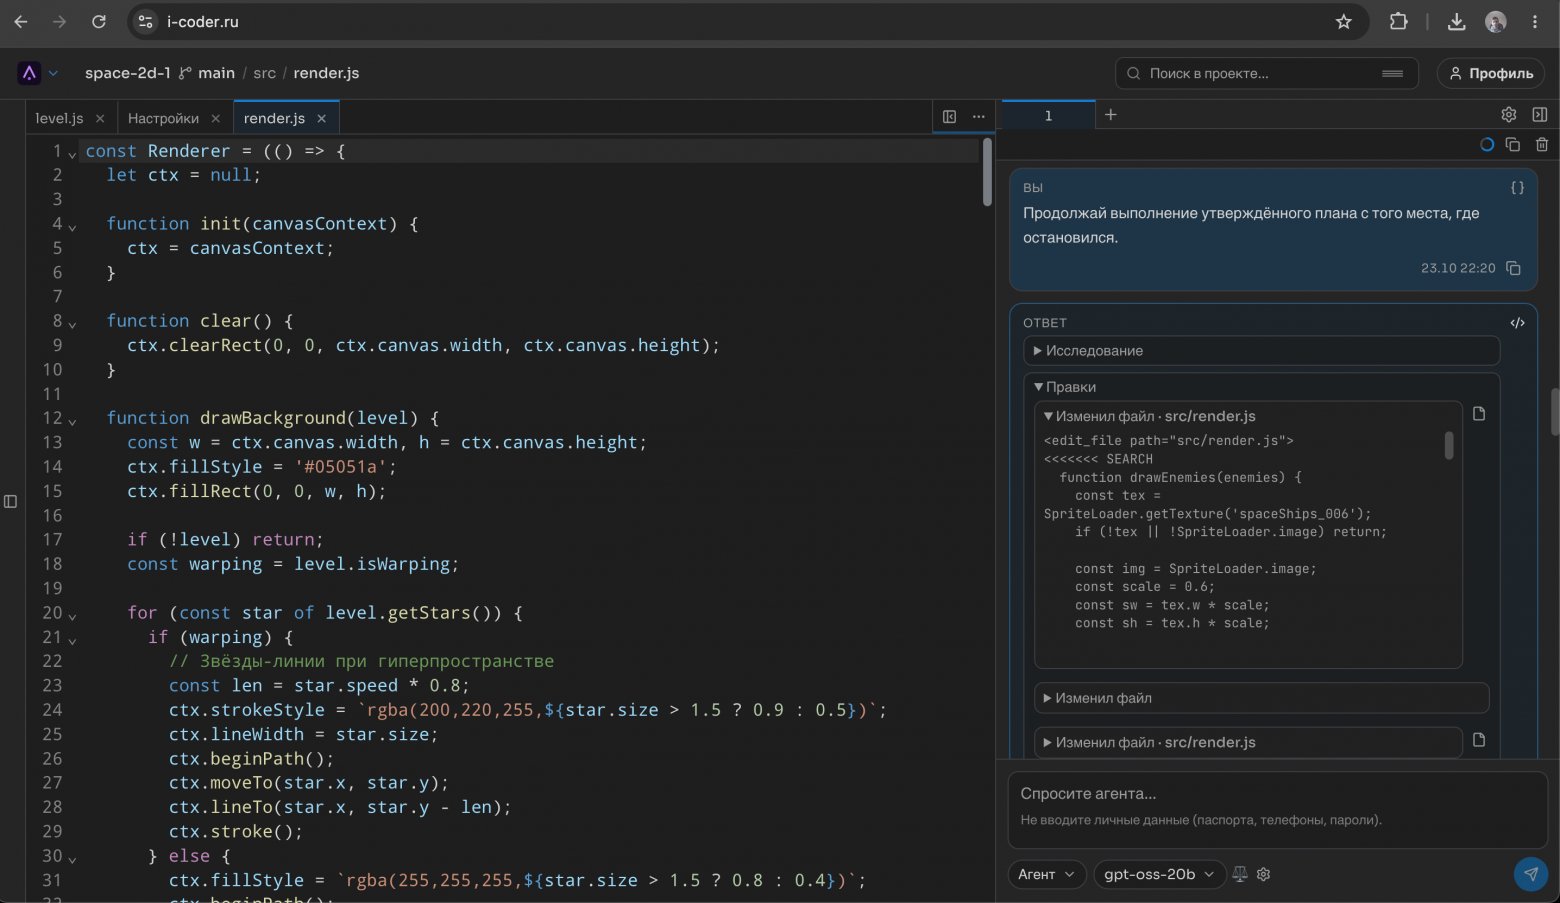This screenshot has width=1560, height=903.
Task: Click the code editor vertical scrollbar
Action: coord(987,172)
